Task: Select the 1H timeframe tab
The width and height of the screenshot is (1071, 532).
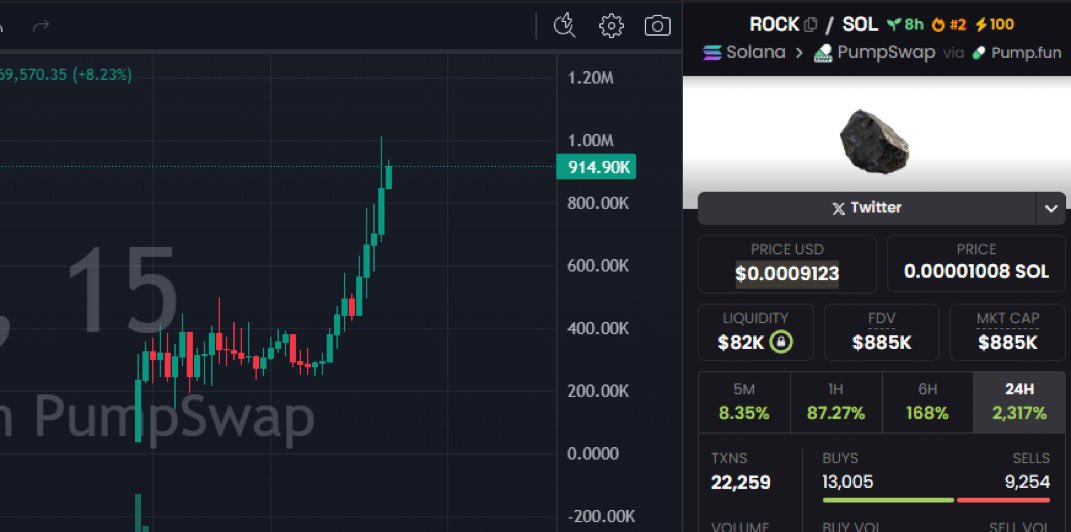Action: pyautogui.click(x=836, y=402)
